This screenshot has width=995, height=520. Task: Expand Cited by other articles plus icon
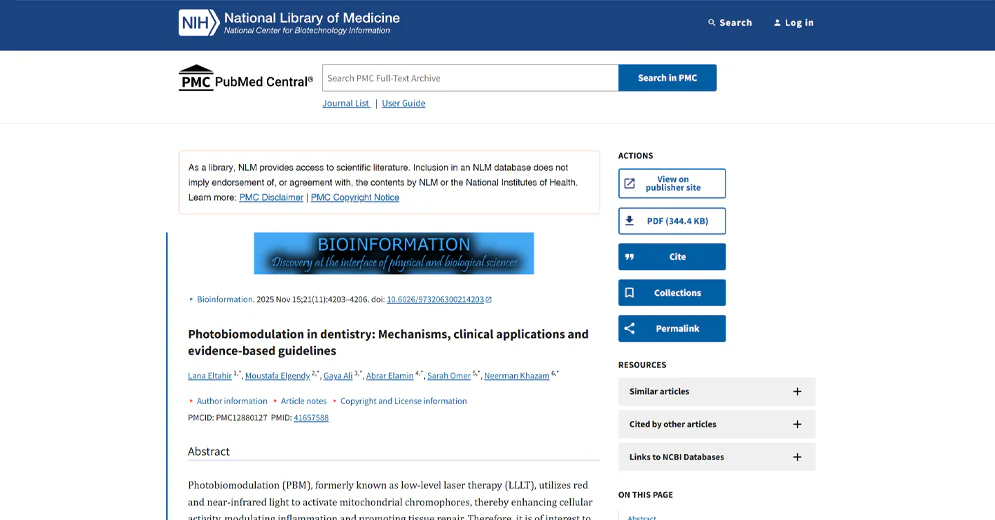797,424
